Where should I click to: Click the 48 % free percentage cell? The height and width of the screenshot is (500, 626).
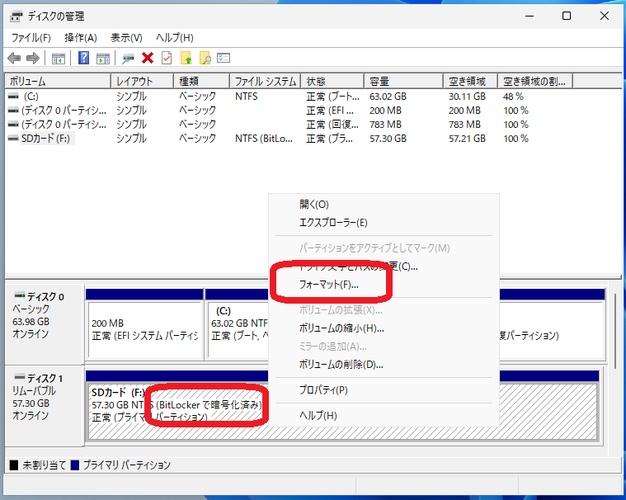point(513,96)
